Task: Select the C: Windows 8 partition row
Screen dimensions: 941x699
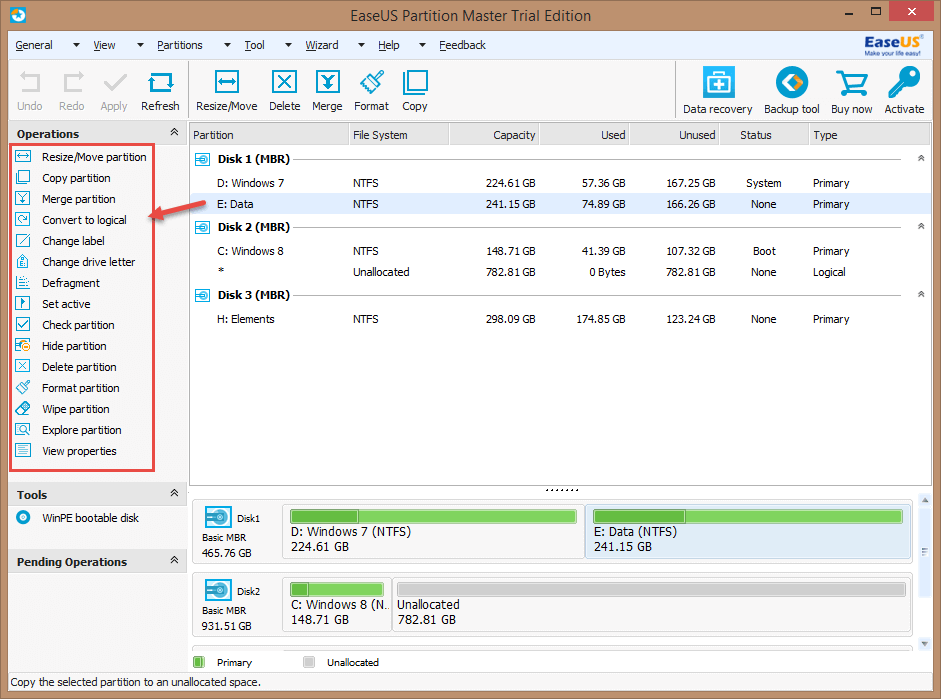Action: (560, 251)
